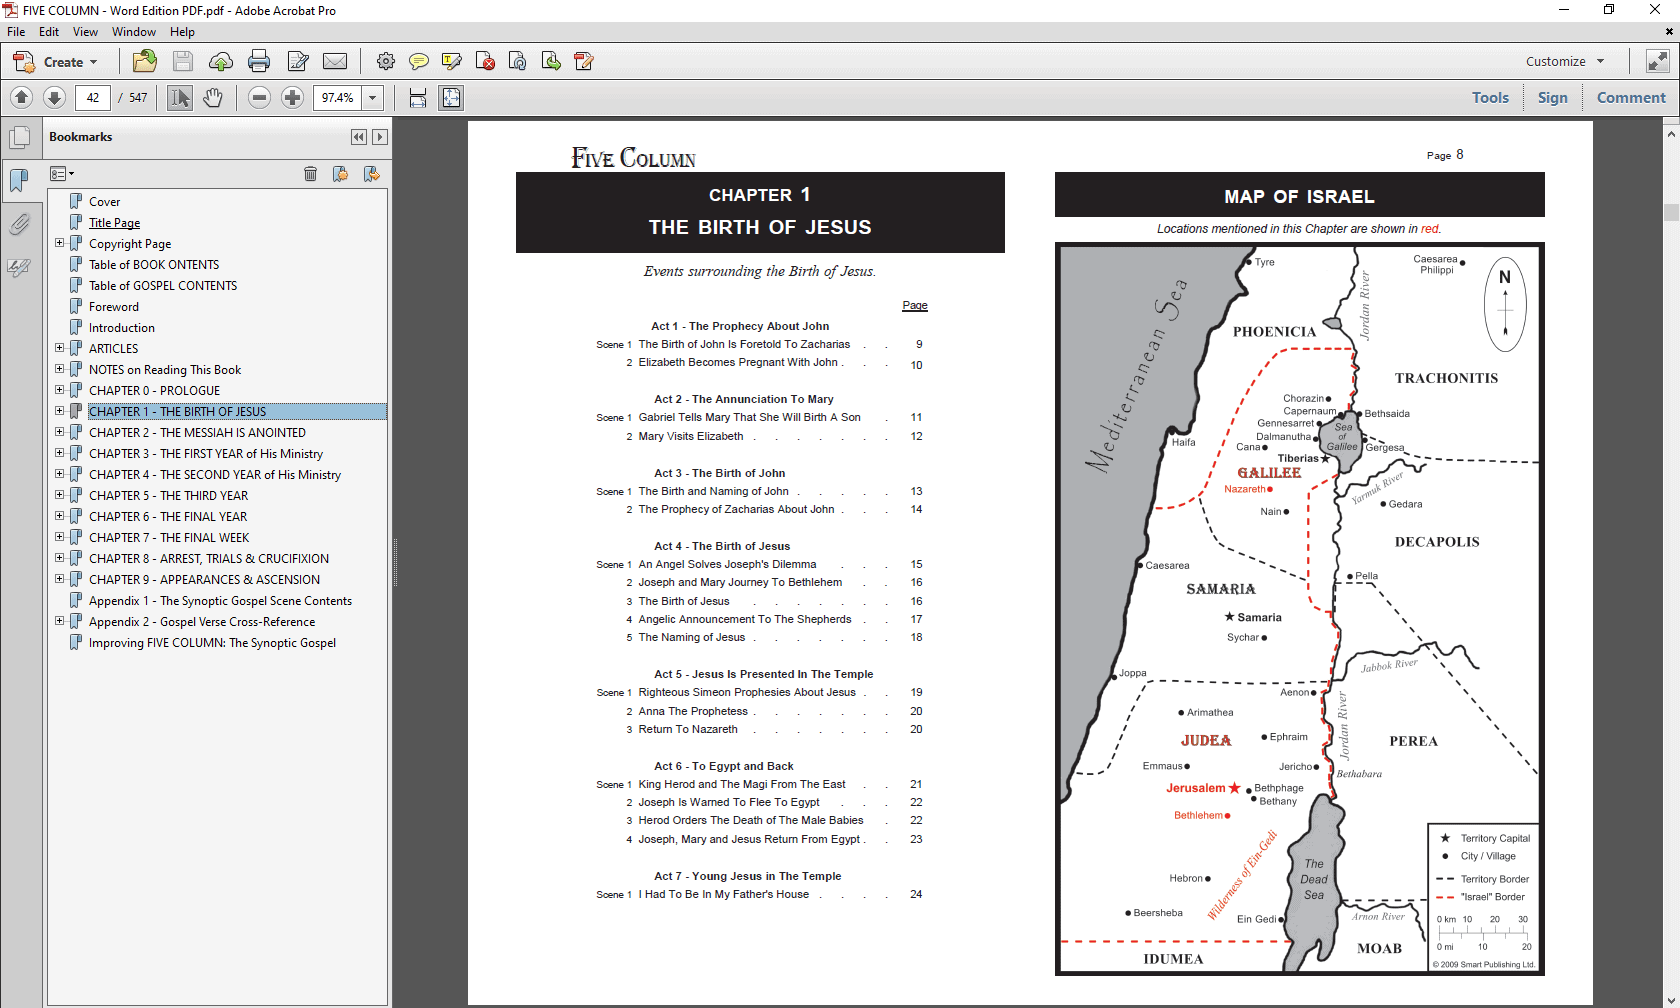The height and width of the screenshot is (1008, 1680).
Task: Click the Open file folder icon
Action: pyautogui.click(x=145, y=62)
